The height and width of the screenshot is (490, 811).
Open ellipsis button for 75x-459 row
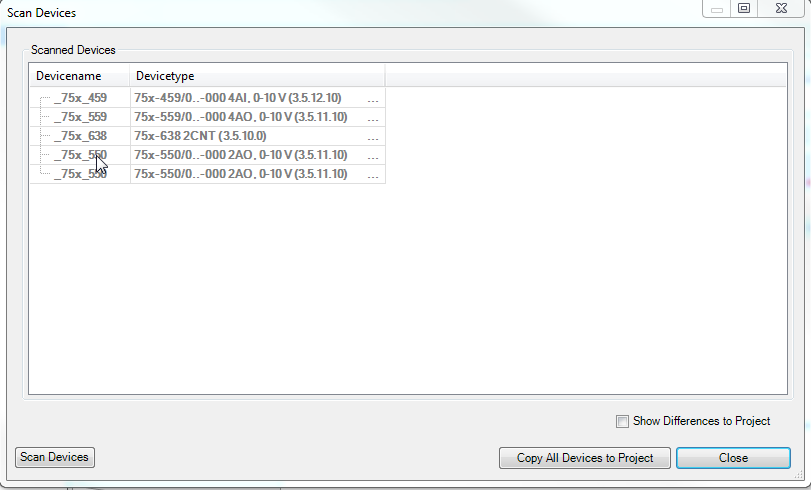pyautogui.click(x=373, y=98)
